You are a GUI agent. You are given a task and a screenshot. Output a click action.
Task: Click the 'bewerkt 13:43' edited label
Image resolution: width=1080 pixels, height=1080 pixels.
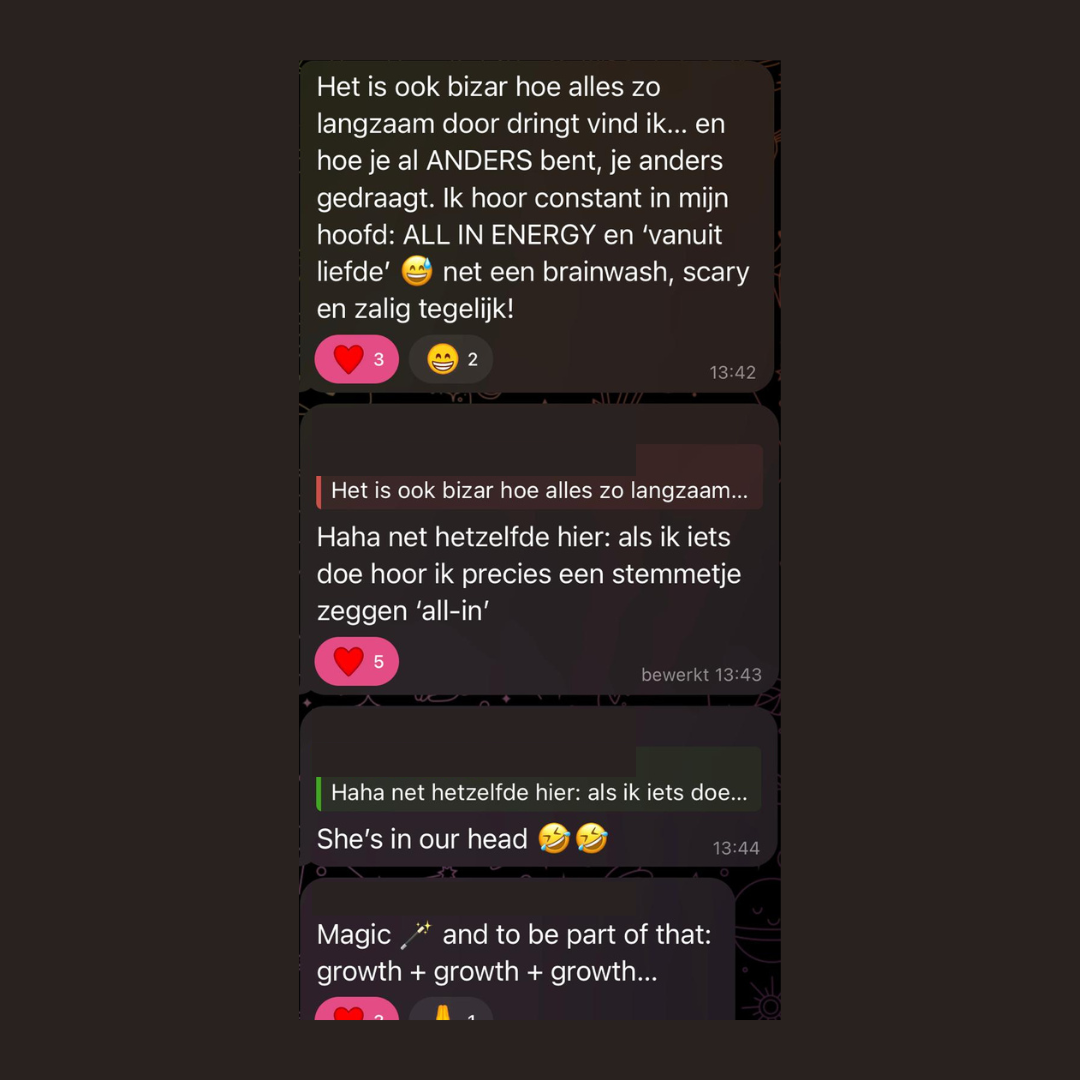point(701,675)
